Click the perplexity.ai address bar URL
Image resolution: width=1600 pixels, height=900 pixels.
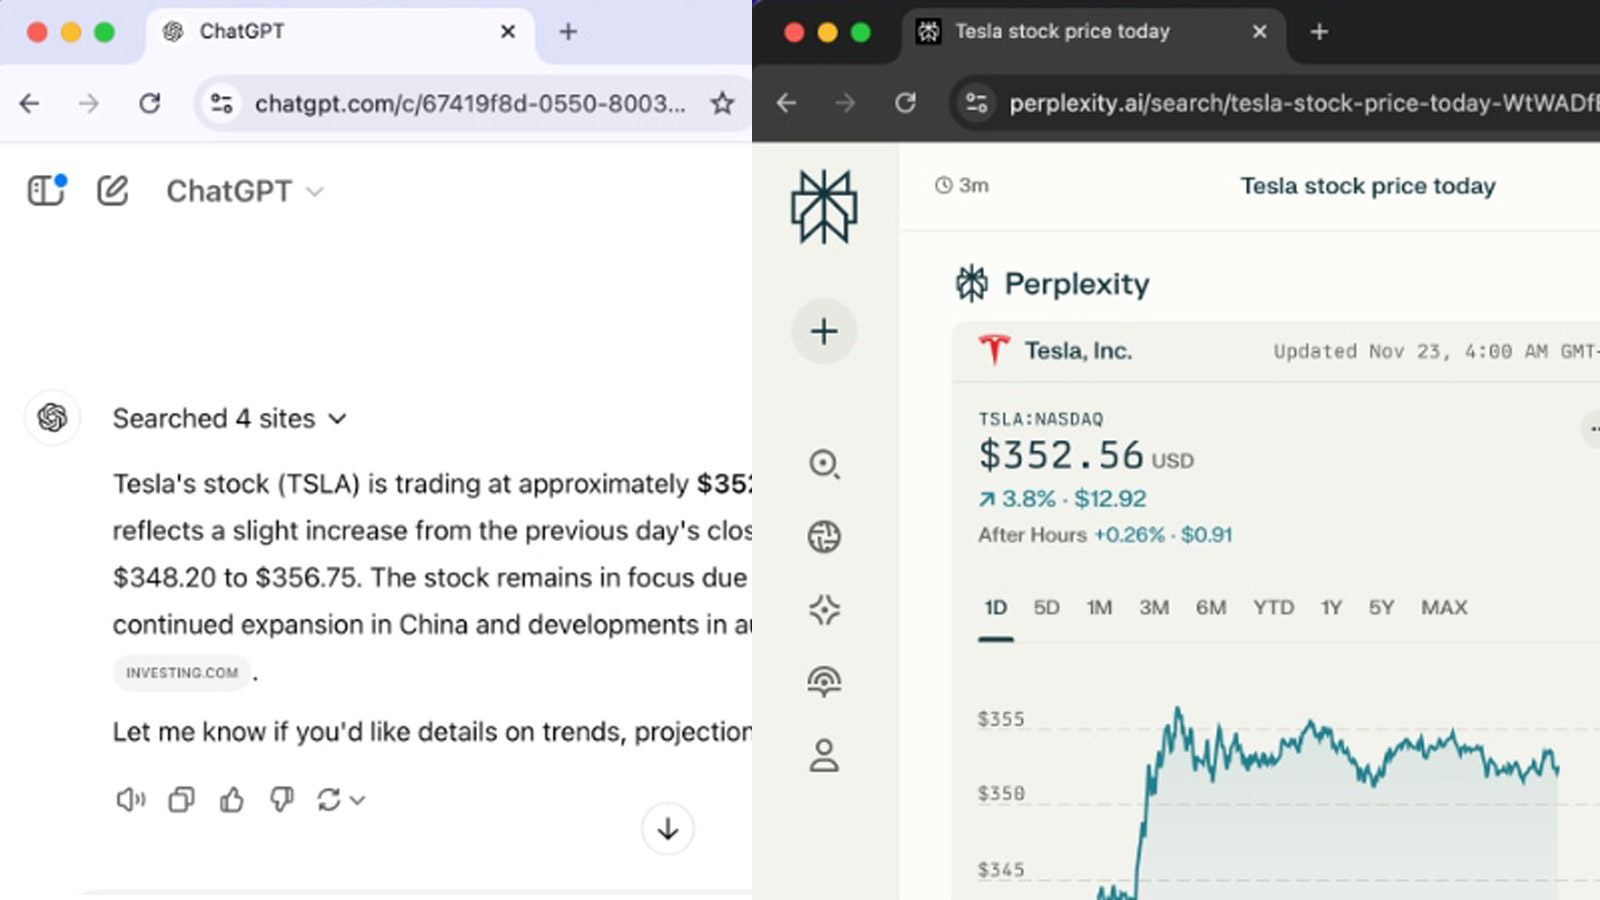click(x=1303, y=103)
